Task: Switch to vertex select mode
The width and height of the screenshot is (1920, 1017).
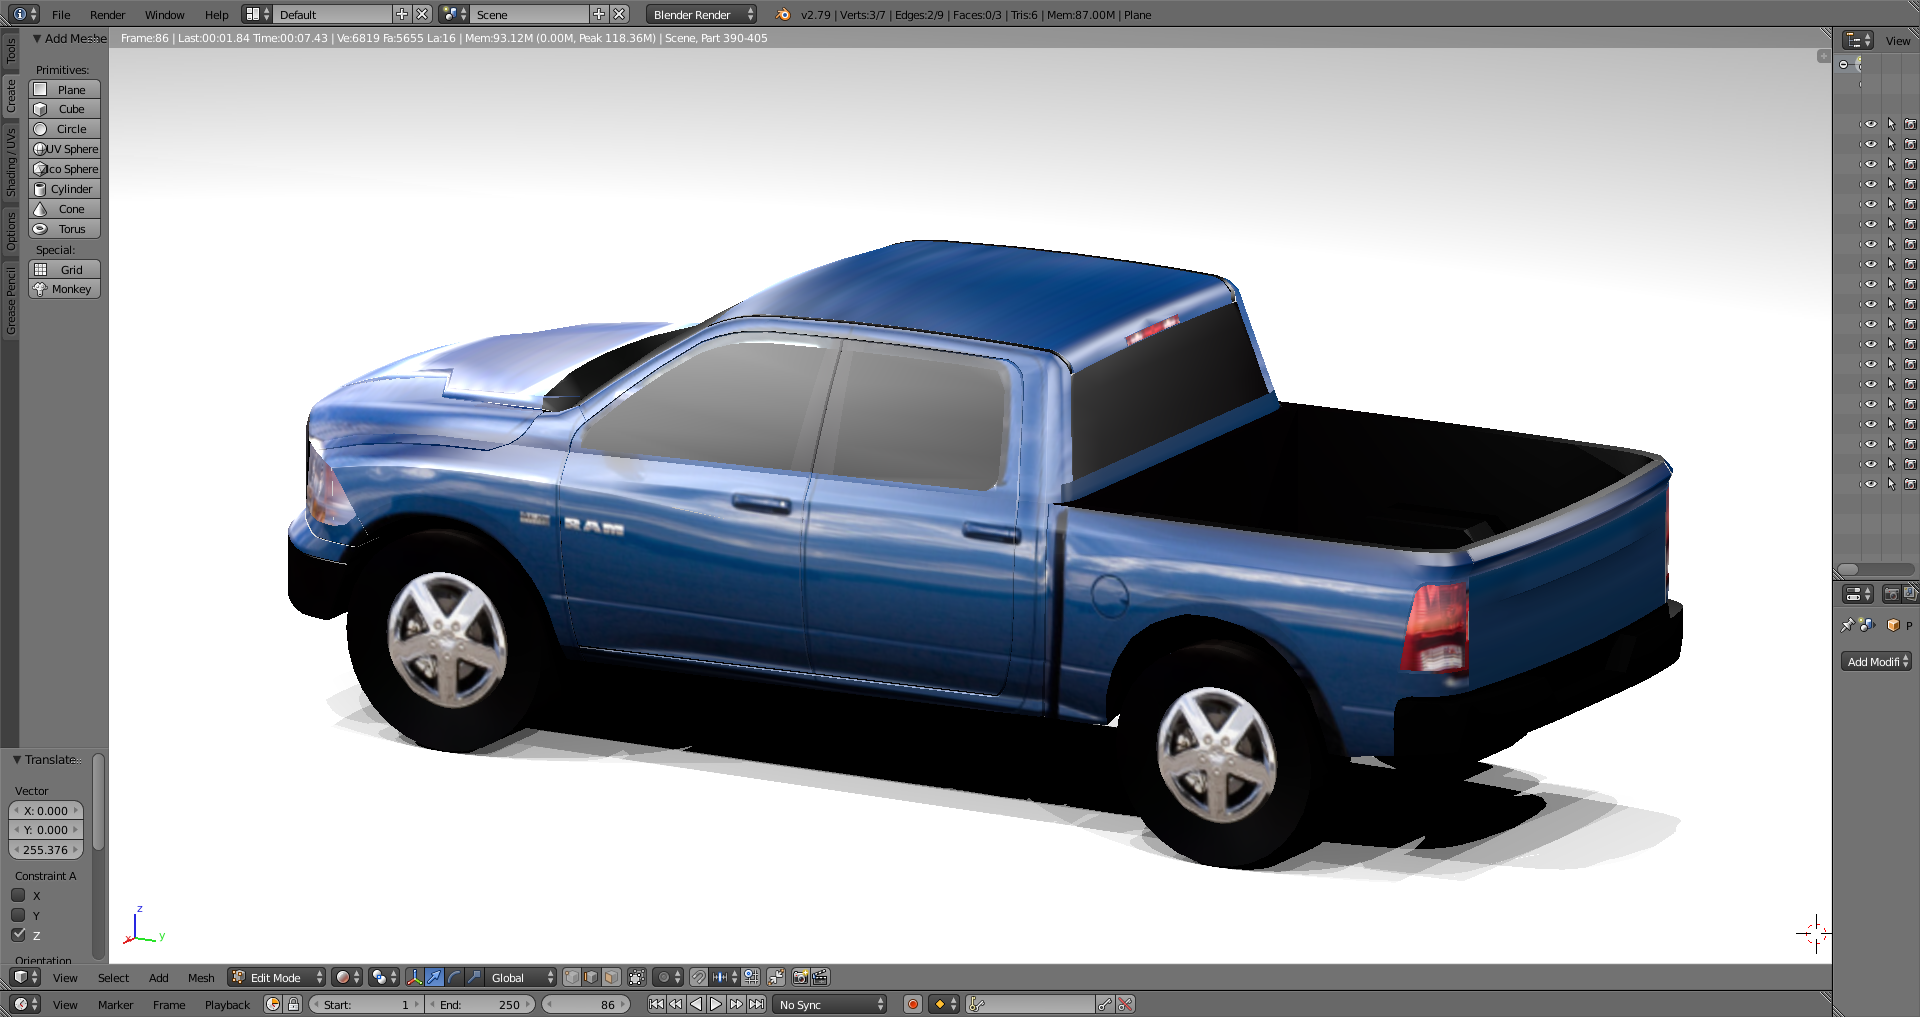Action: click(x=572, y=978)
